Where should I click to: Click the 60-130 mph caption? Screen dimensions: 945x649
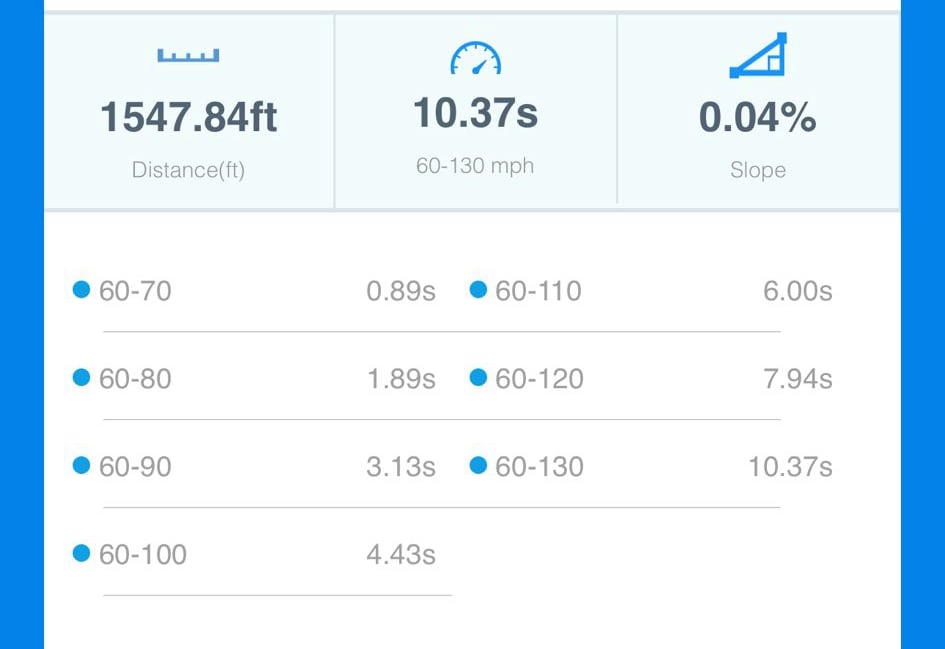pyautogui.click(x=475, y=166)
